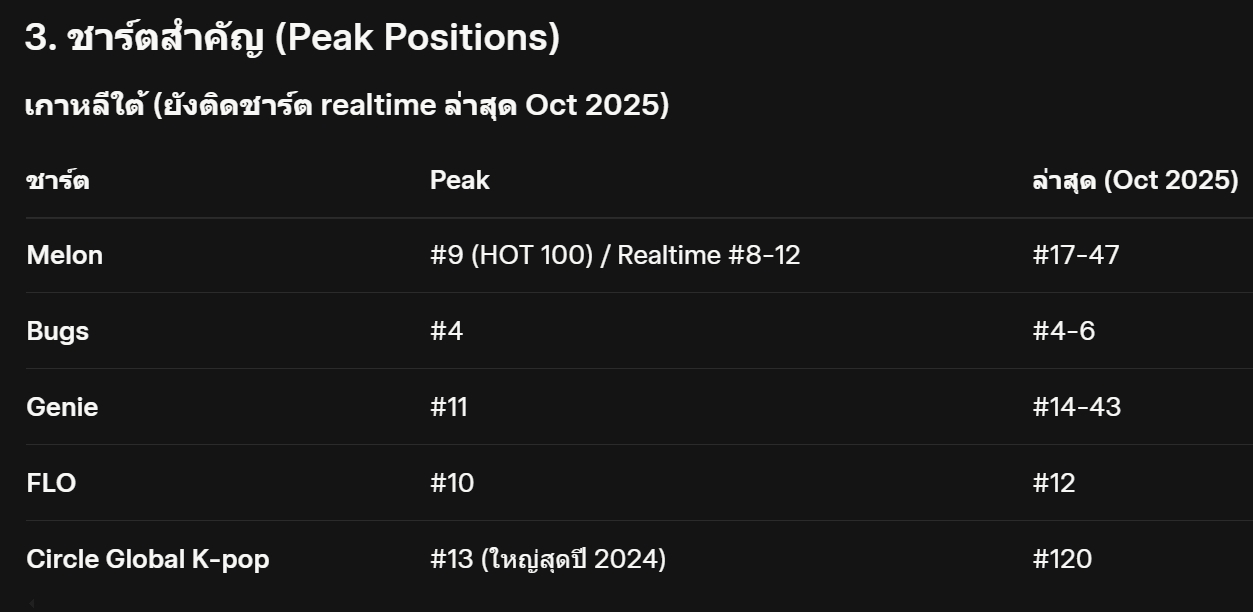Click the Circle latest value "#120"
Image resolution: width=1253 pixels, height=612 pixels.
(x=1062, y=559)
